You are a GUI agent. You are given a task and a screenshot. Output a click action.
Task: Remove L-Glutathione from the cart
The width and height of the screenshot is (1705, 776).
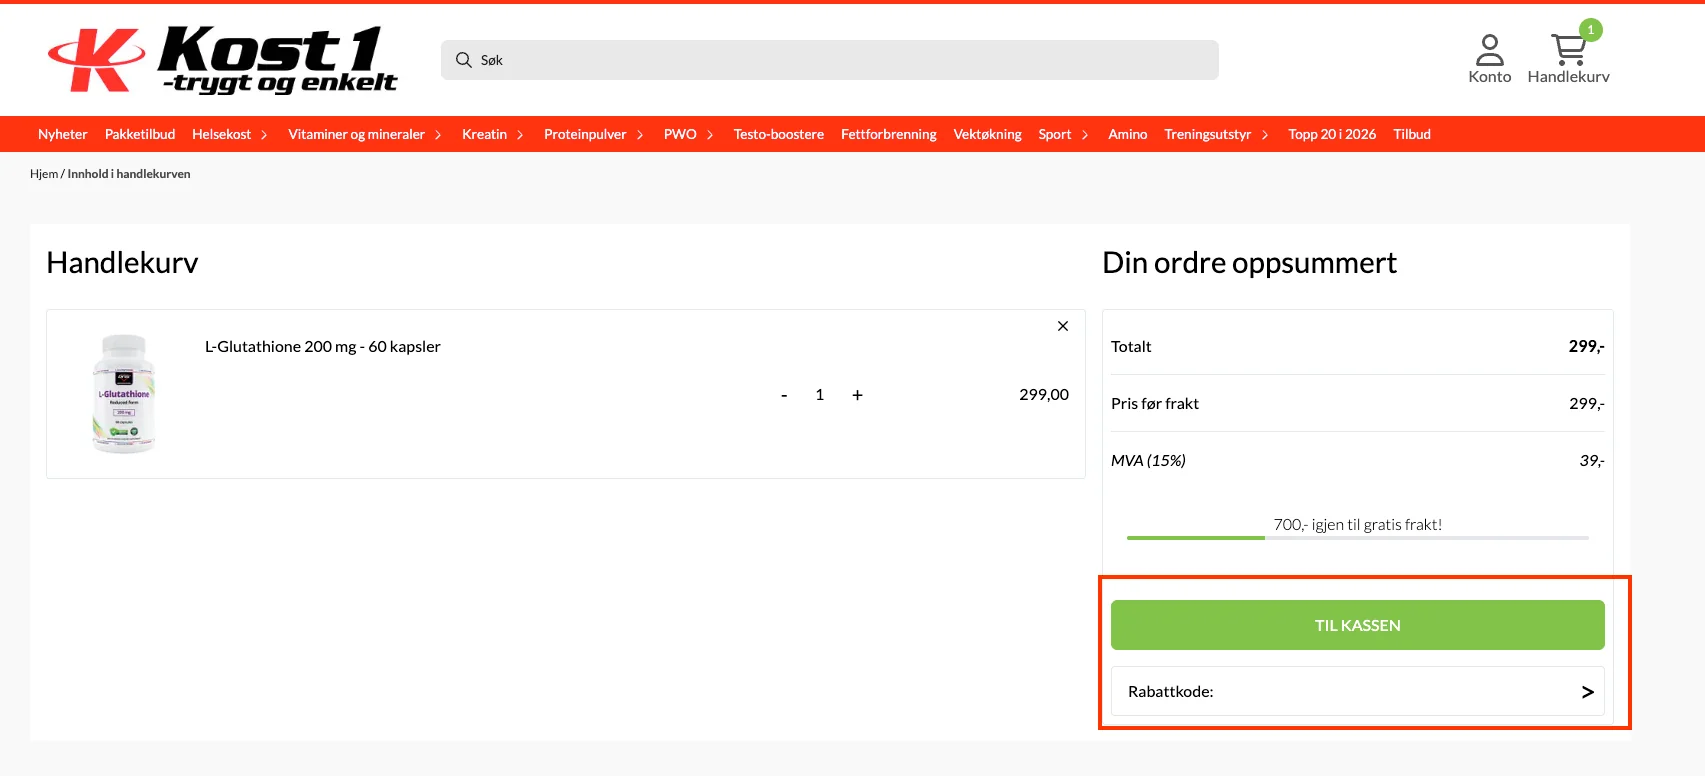tap(1063, 326)
